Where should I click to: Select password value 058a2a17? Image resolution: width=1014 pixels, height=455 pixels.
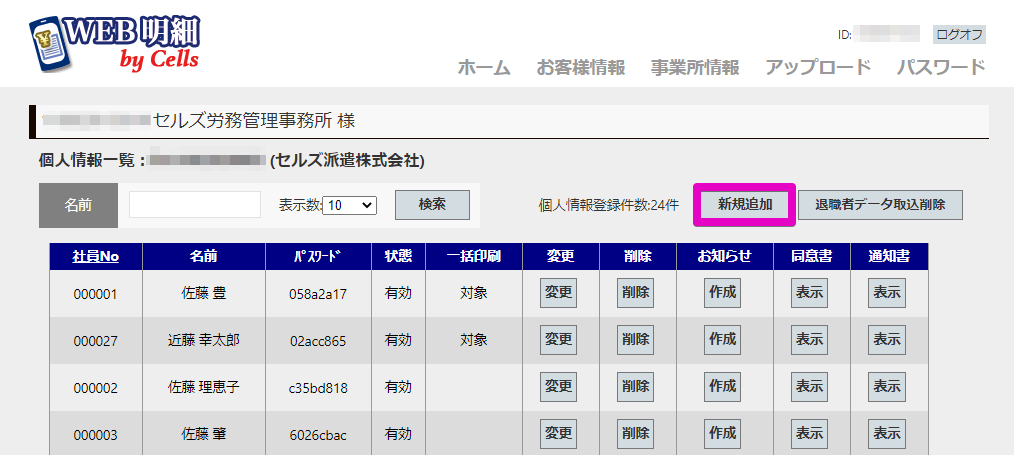[318, 294]
